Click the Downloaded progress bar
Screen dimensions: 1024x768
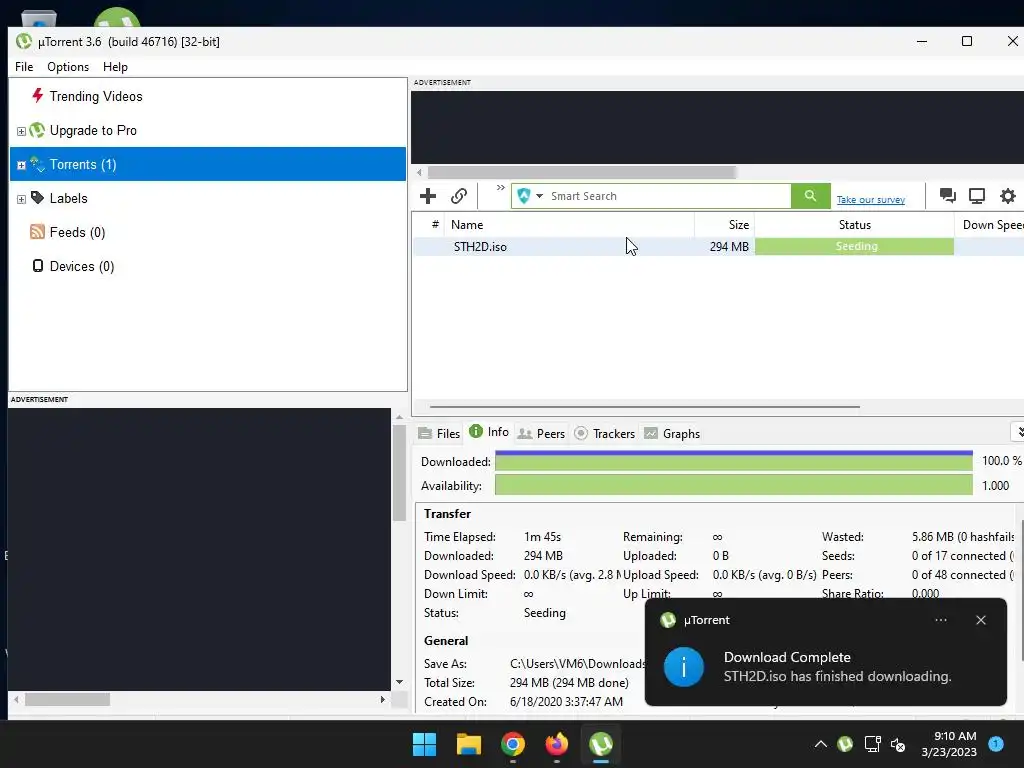click(733, 460)
